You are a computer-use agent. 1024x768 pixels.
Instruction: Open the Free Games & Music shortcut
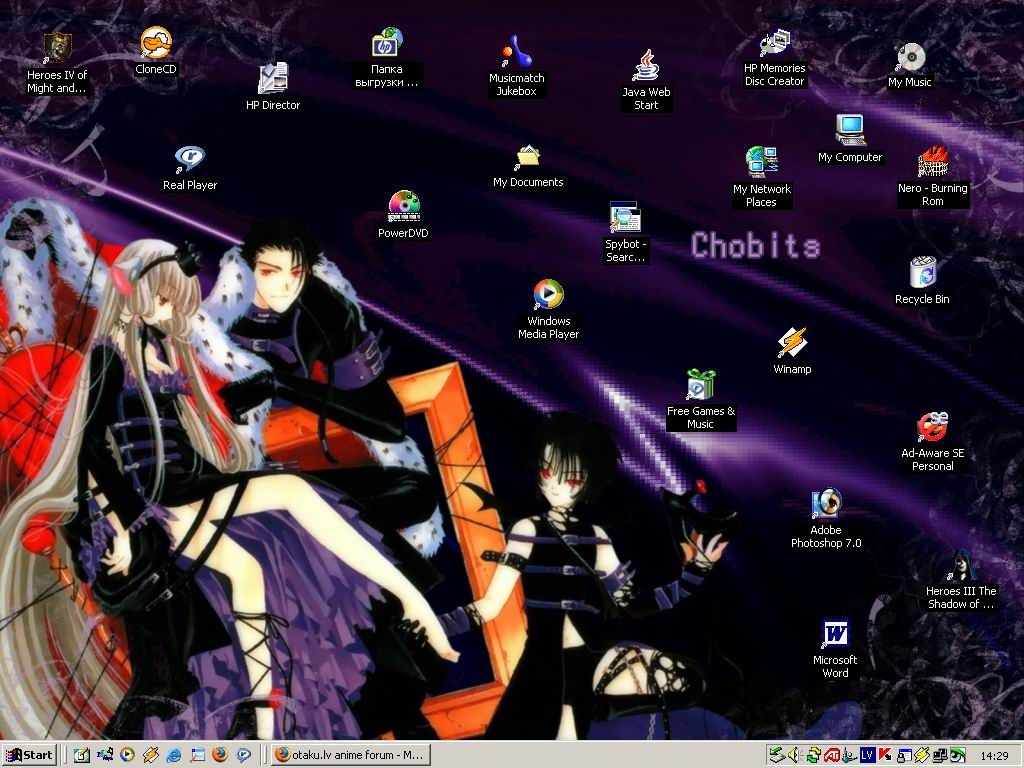(700, 399)
